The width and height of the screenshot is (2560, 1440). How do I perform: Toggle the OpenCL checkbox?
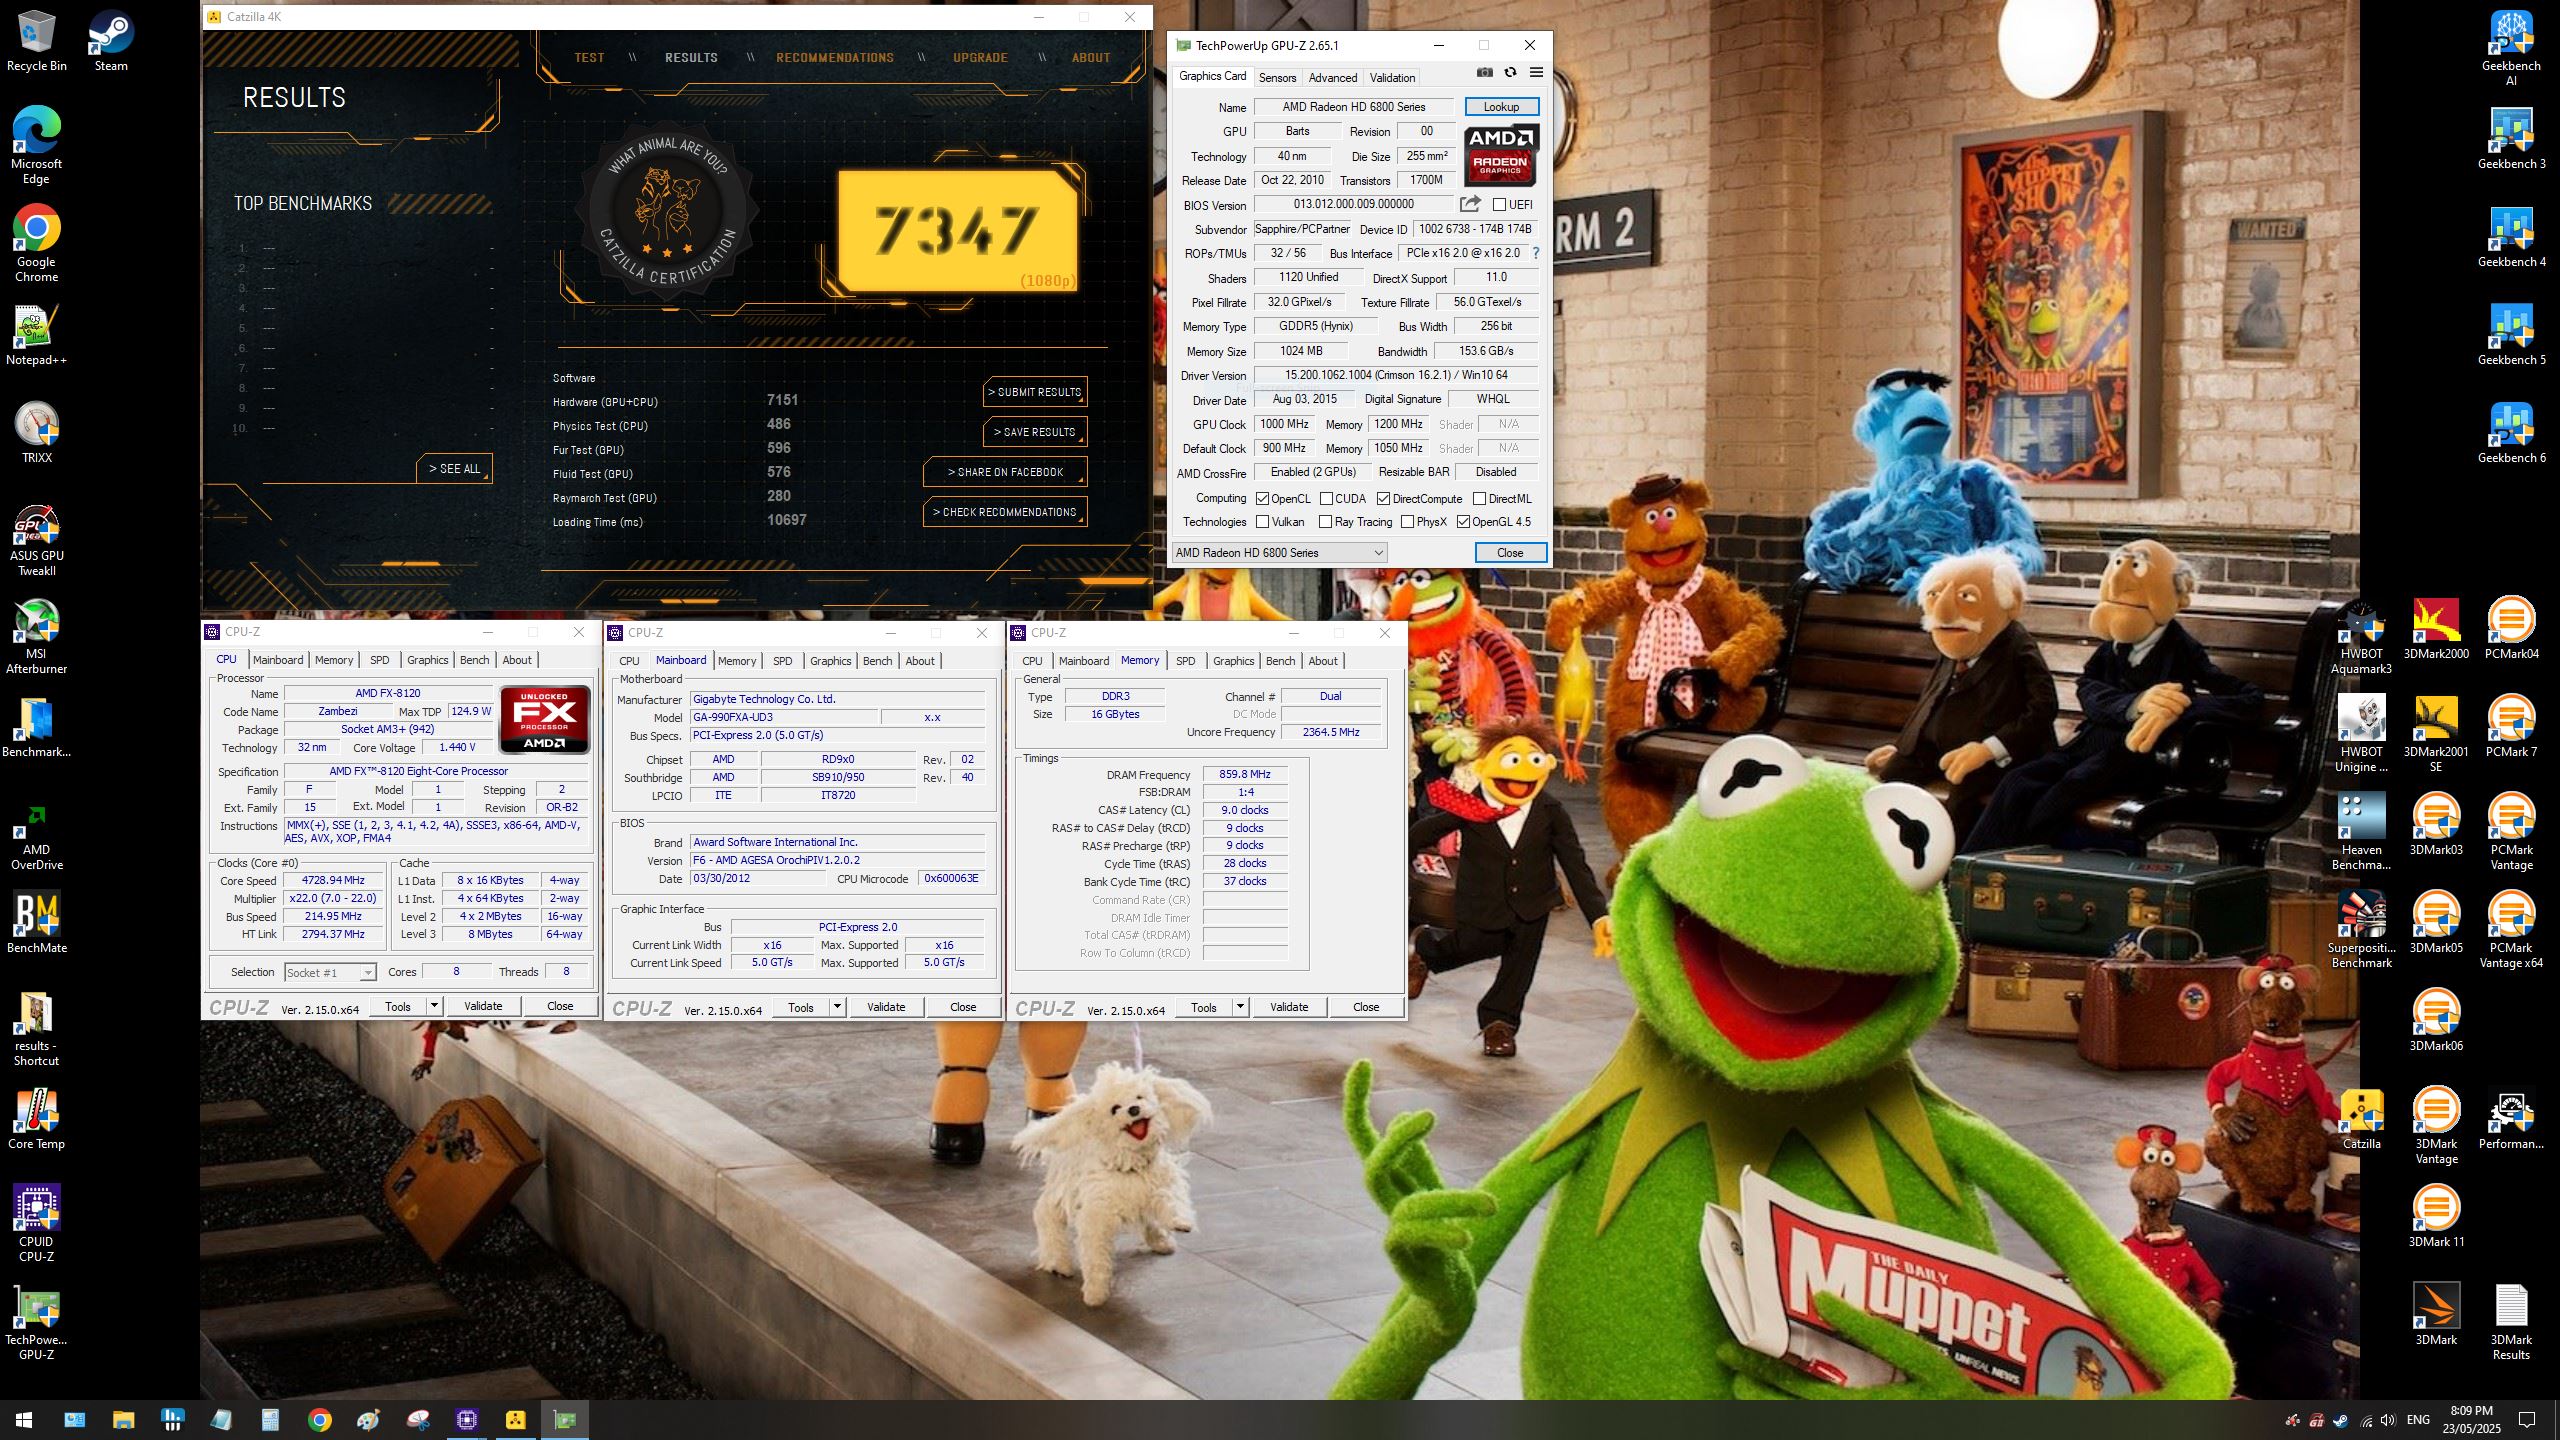(1262, 499)
